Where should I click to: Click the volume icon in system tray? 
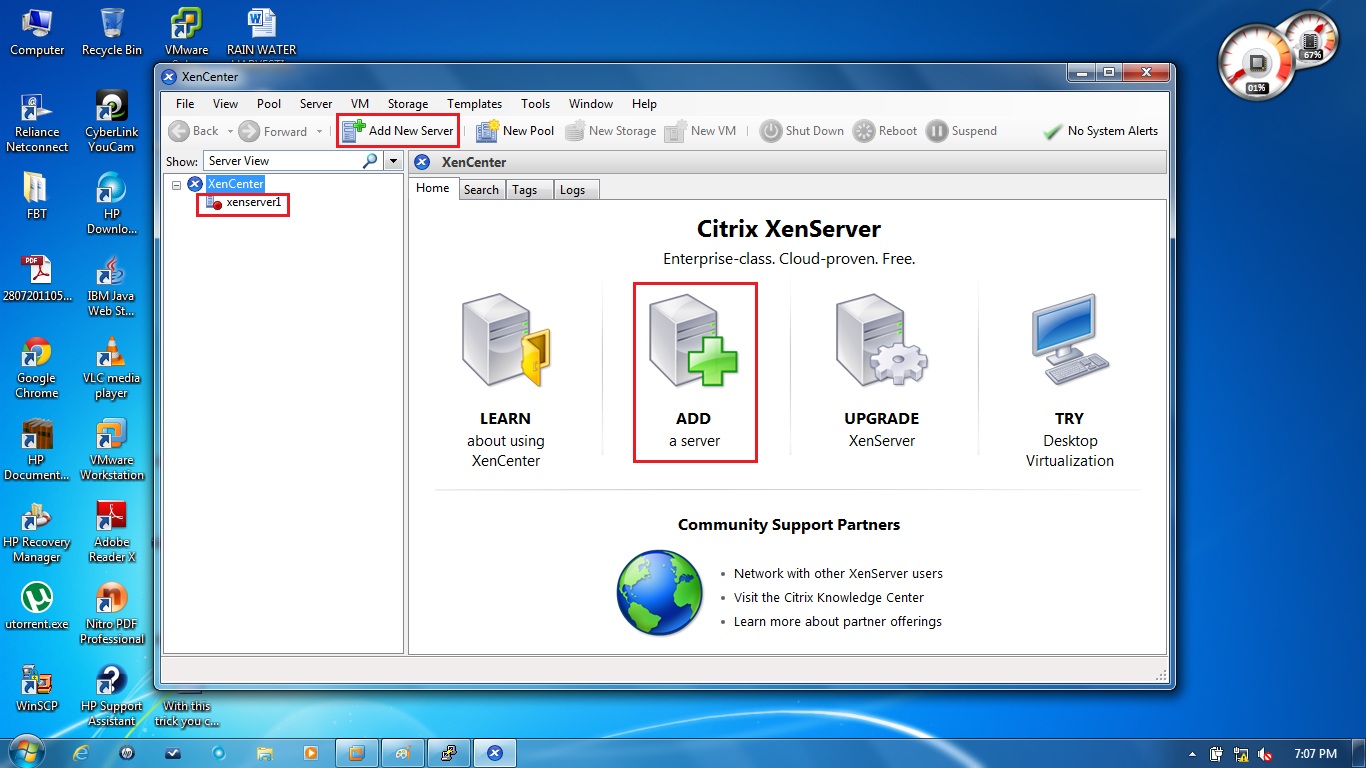(x=1266, y=754)
